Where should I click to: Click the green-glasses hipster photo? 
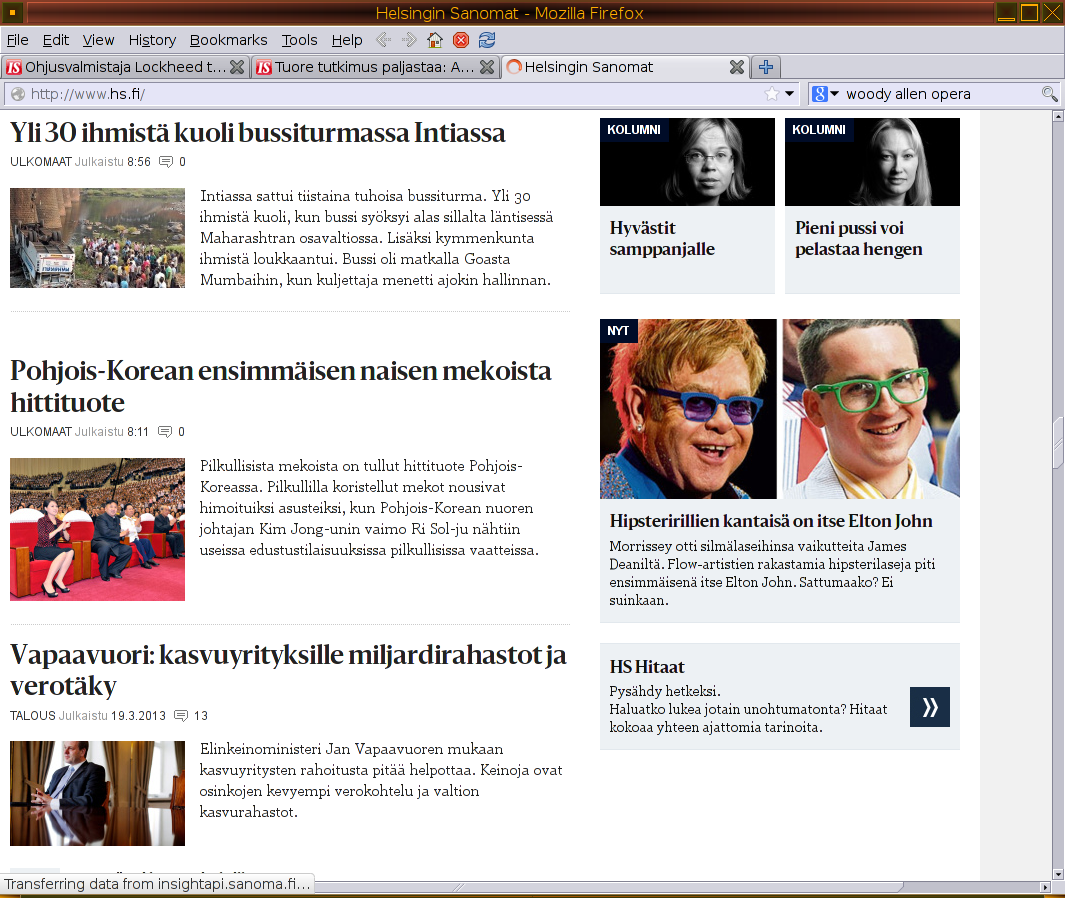point(871,409)
